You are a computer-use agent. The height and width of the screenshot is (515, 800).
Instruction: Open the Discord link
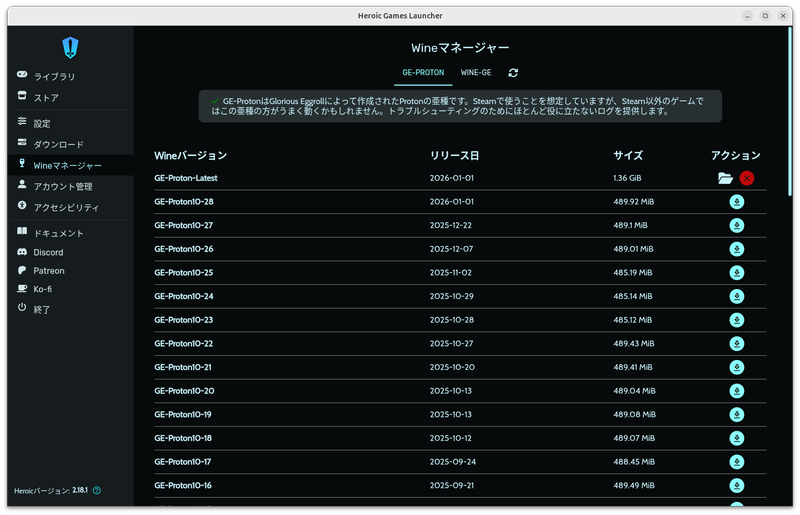pyautogui.click(x=70, y=252)
